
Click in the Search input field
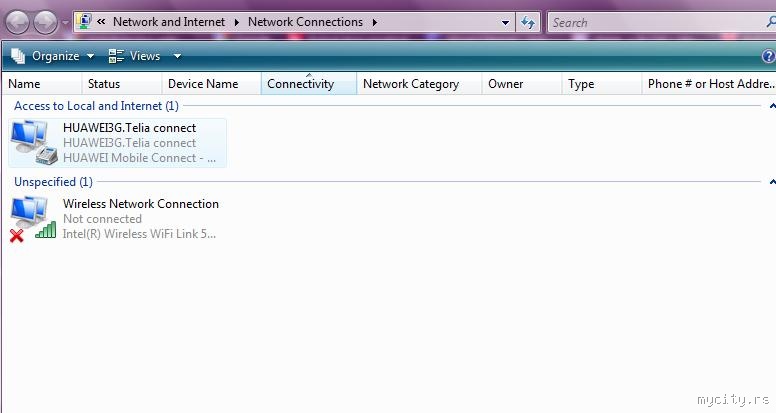pyautogui.click(x=658, y=23)
